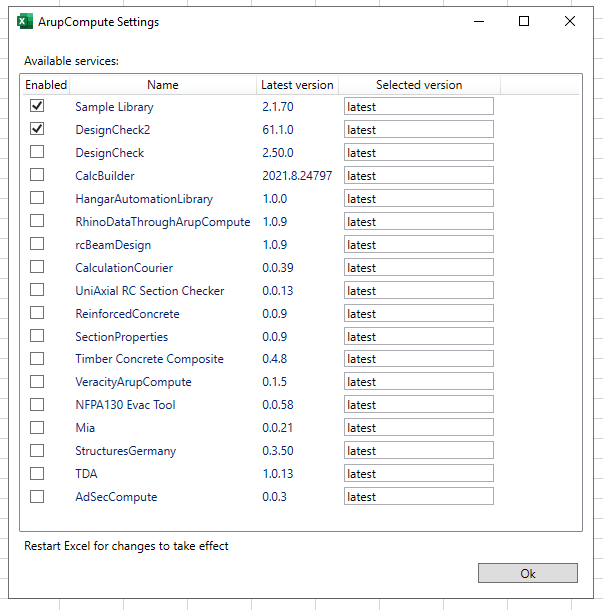Enable the ReinforcedConcrete checkbox
The height and width of the screenshot is (610, 603).
(x=37, y=313)
